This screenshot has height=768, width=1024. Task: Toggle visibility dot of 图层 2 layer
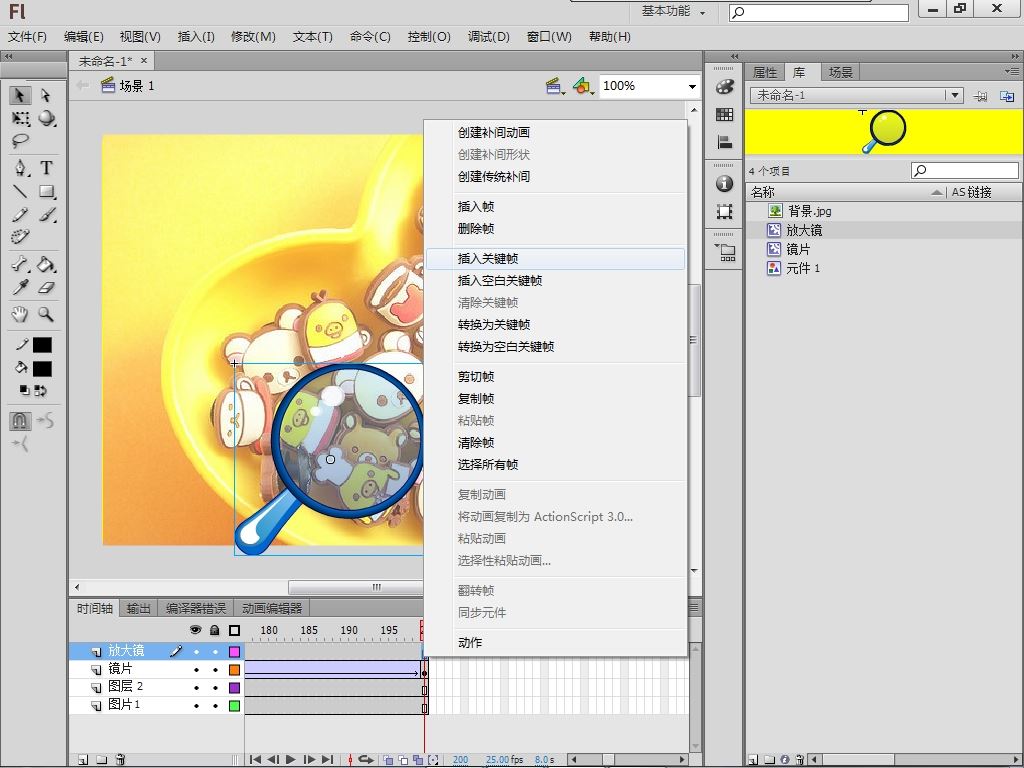196,688
